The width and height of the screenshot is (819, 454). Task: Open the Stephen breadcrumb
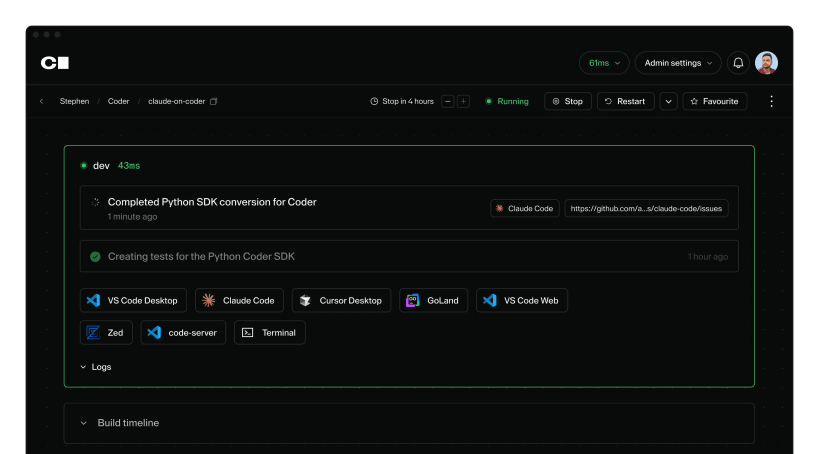click(x=74, y=101)
